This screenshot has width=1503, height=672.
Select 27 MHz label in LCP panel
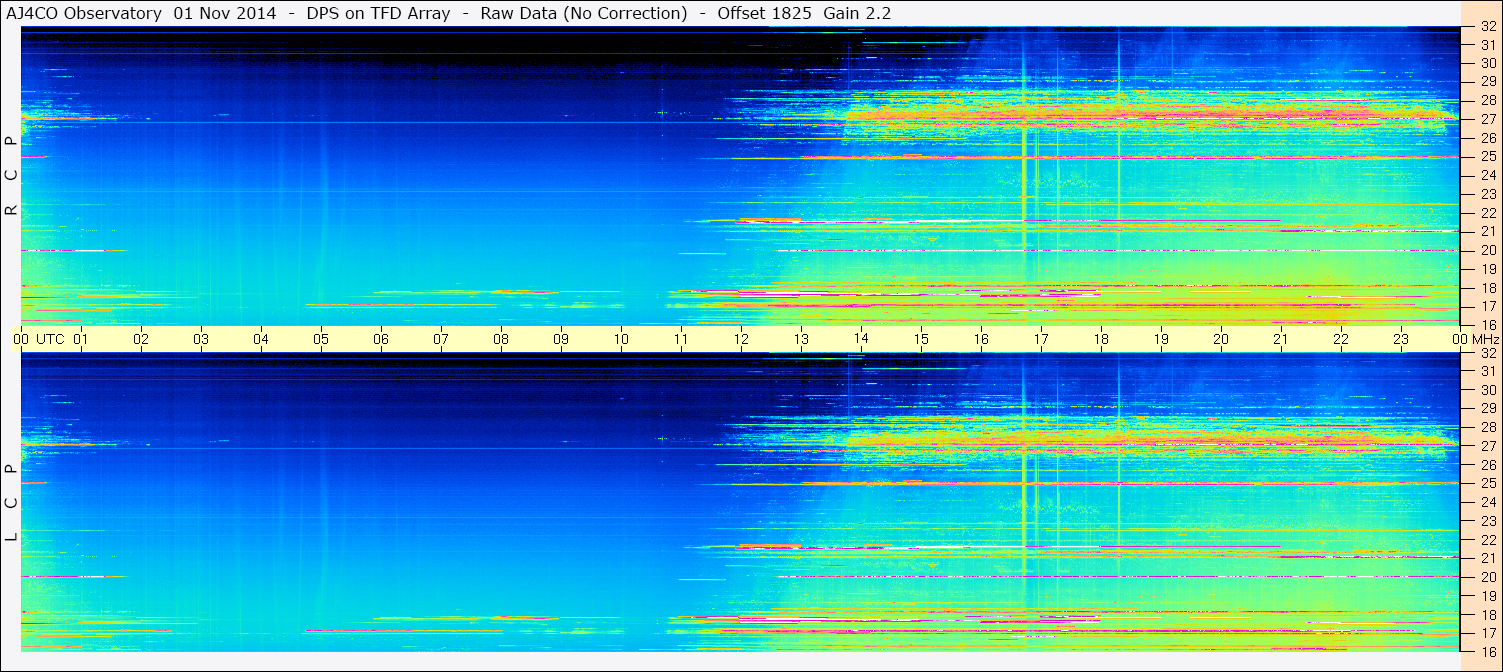pyautogui.click(x=1487, y=447)
